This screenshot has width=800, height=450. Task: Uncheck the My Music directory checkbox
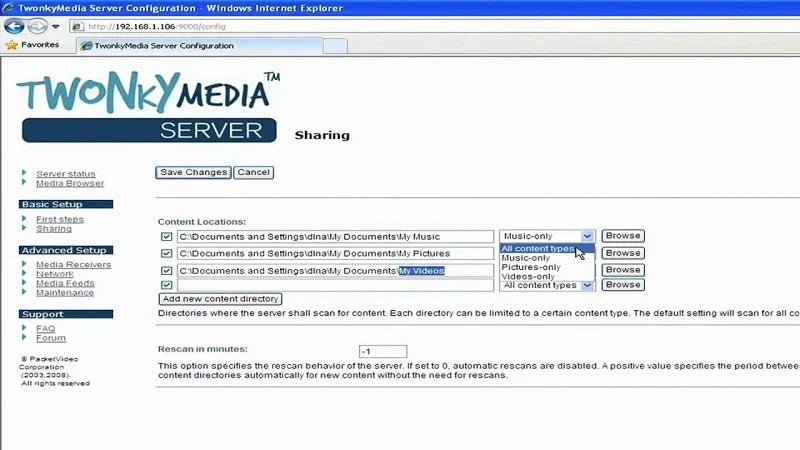(166, 236)
